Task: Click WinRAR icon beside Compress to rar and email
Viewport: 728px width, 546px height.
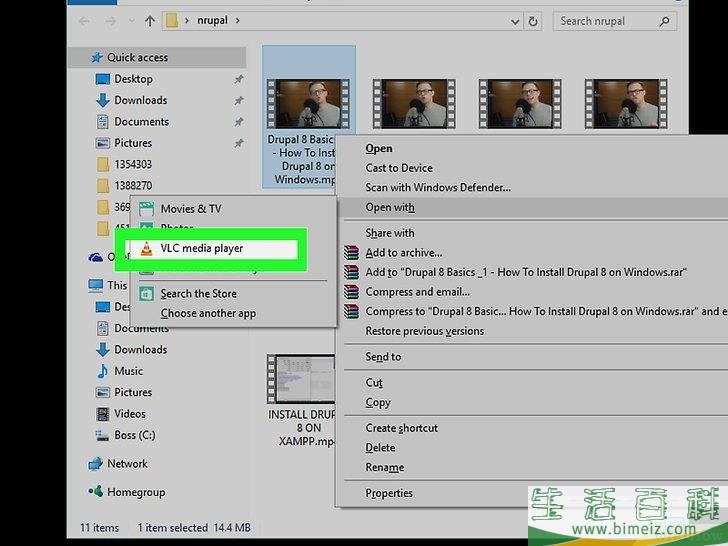Action: [x=351, y=311]
